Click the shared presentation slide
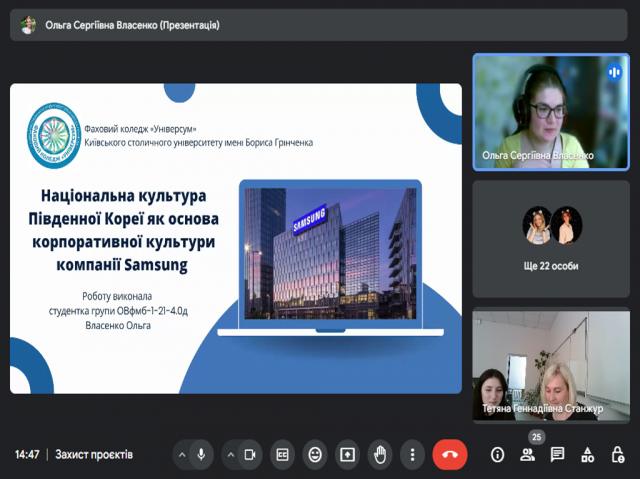The height and width of the screenshot is (479, 640). [x=236, y=239]
